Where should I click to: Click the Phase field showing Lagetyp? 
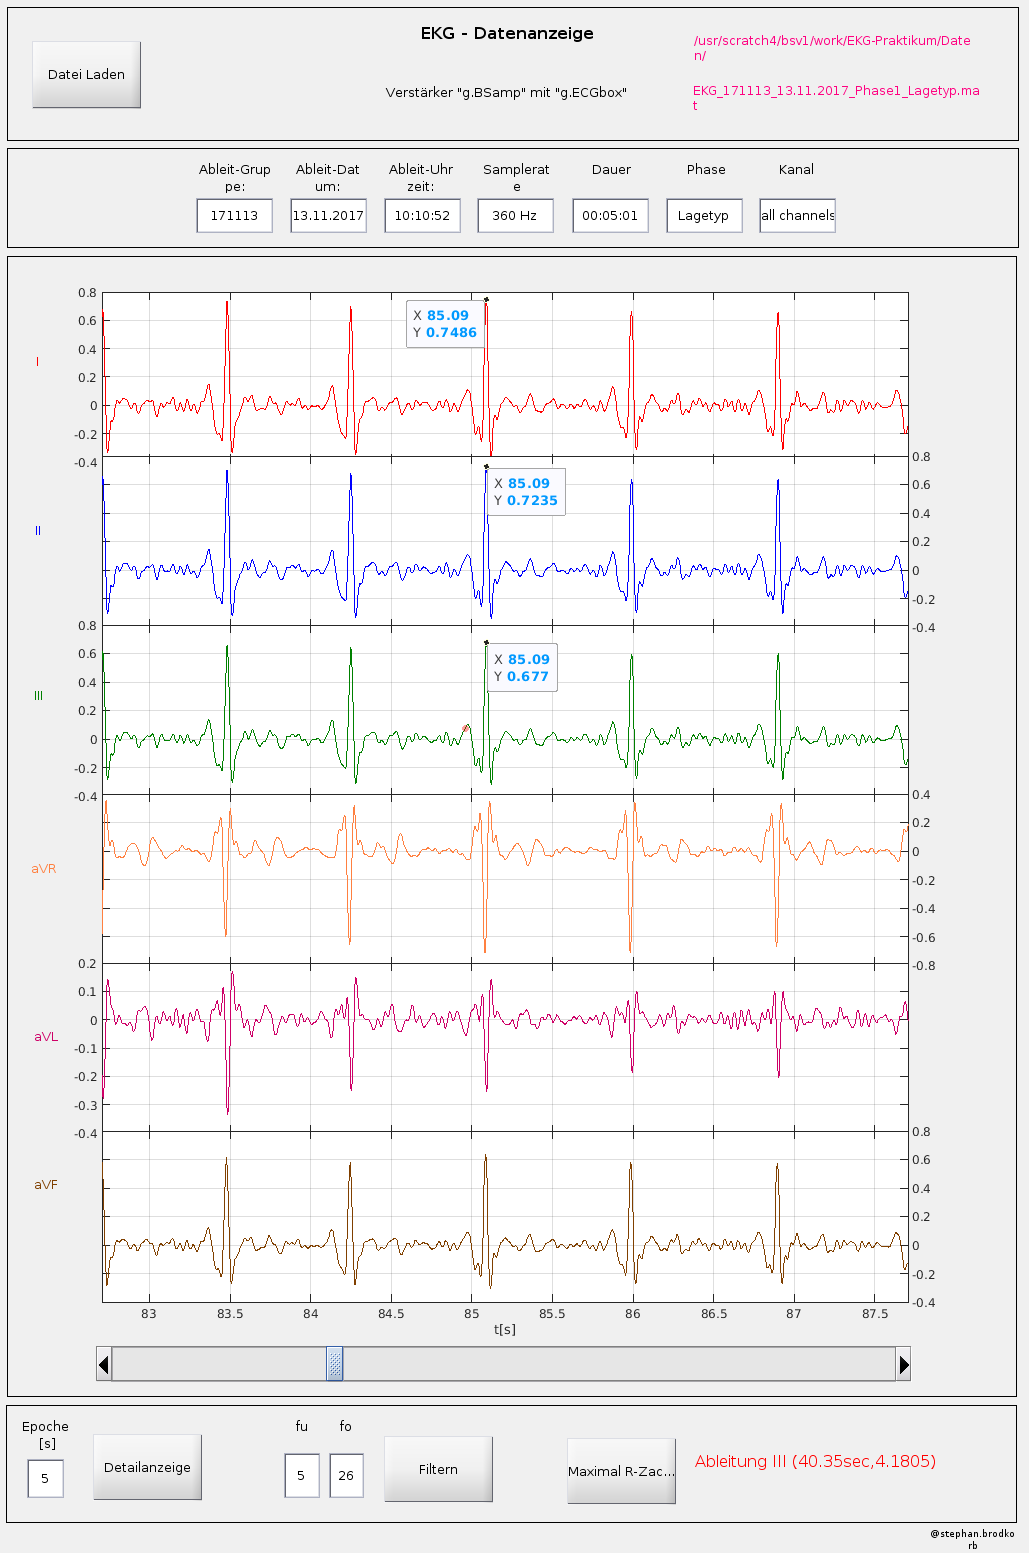704,215
